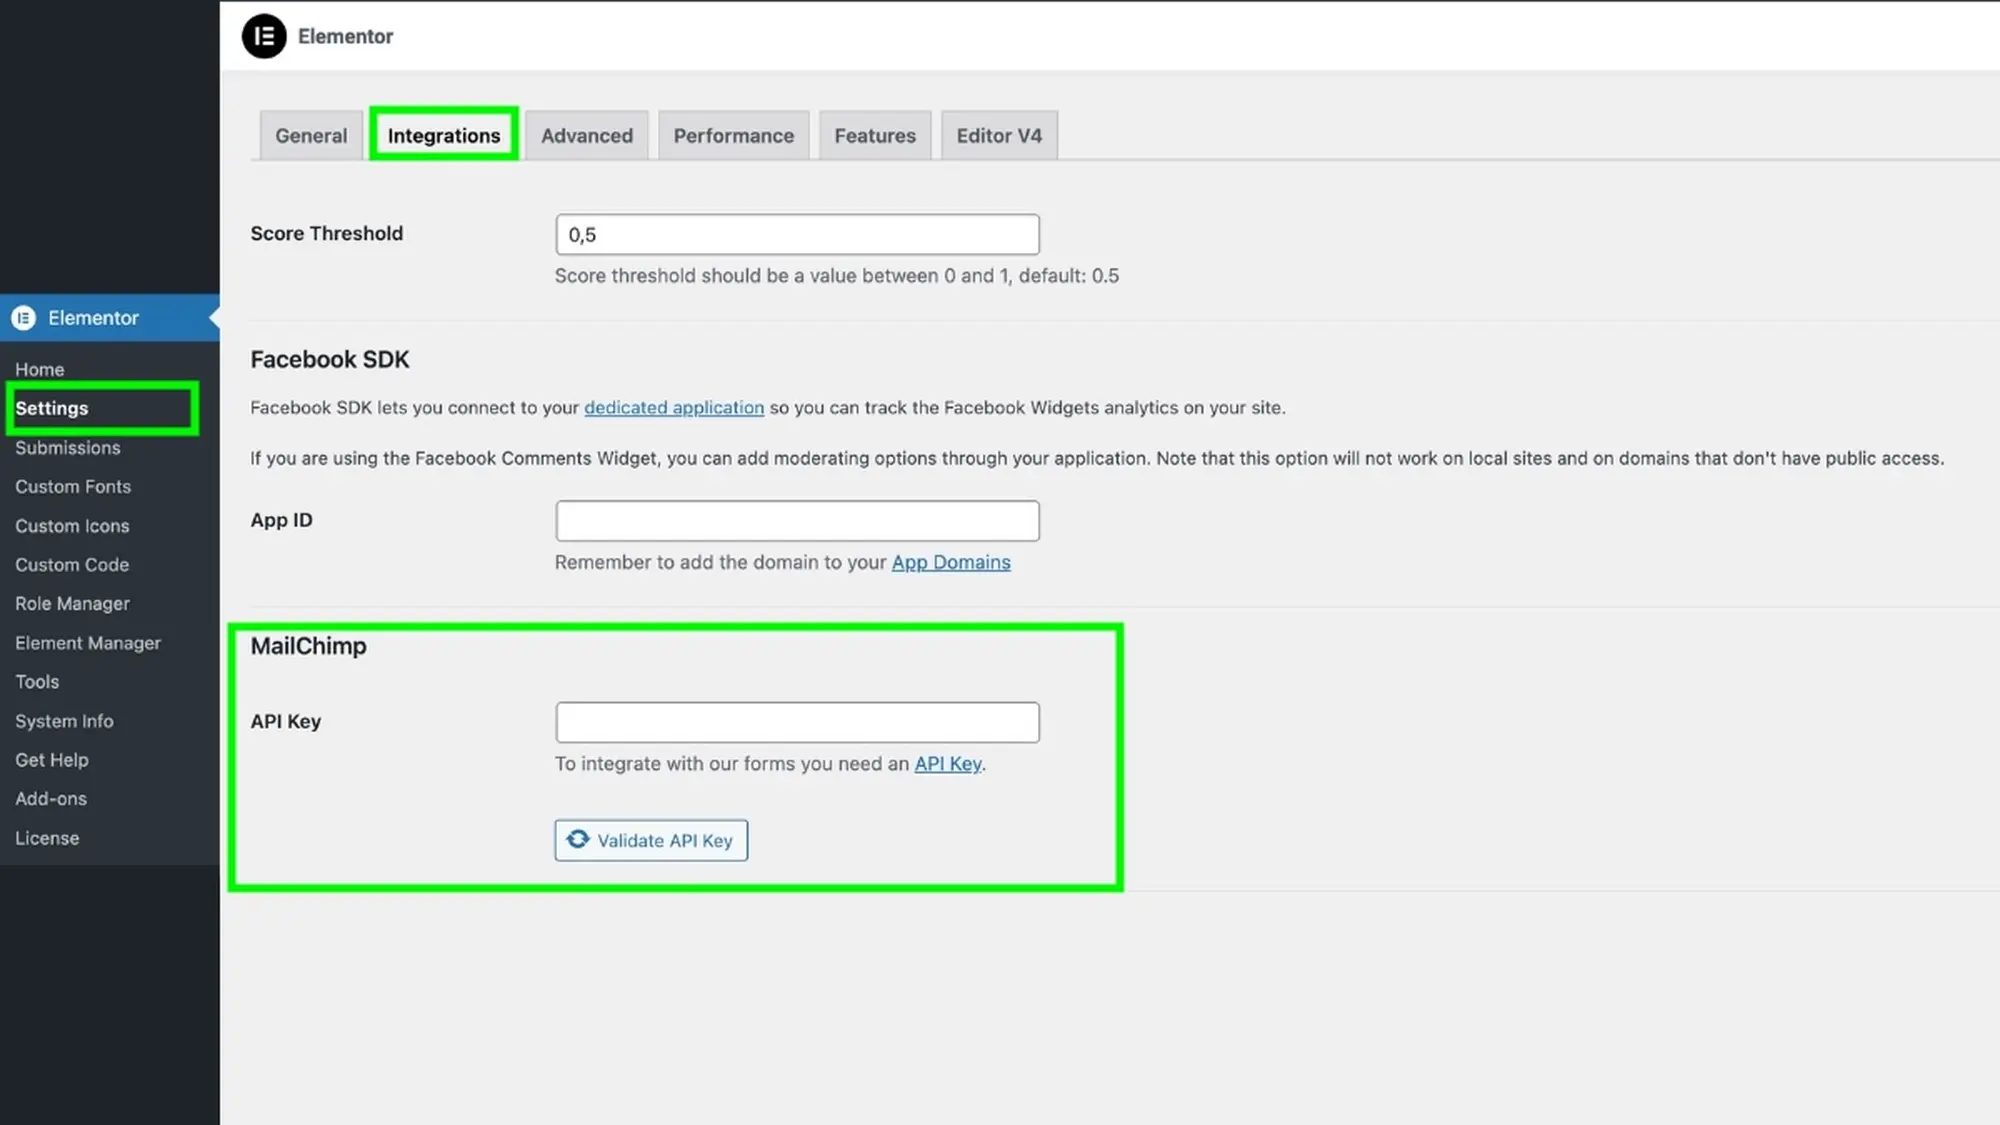Image resolution: width=2000 pixels, height=1125 pixels.
Task: Click the Facebook SDK section heading
Action: (330, 359)
